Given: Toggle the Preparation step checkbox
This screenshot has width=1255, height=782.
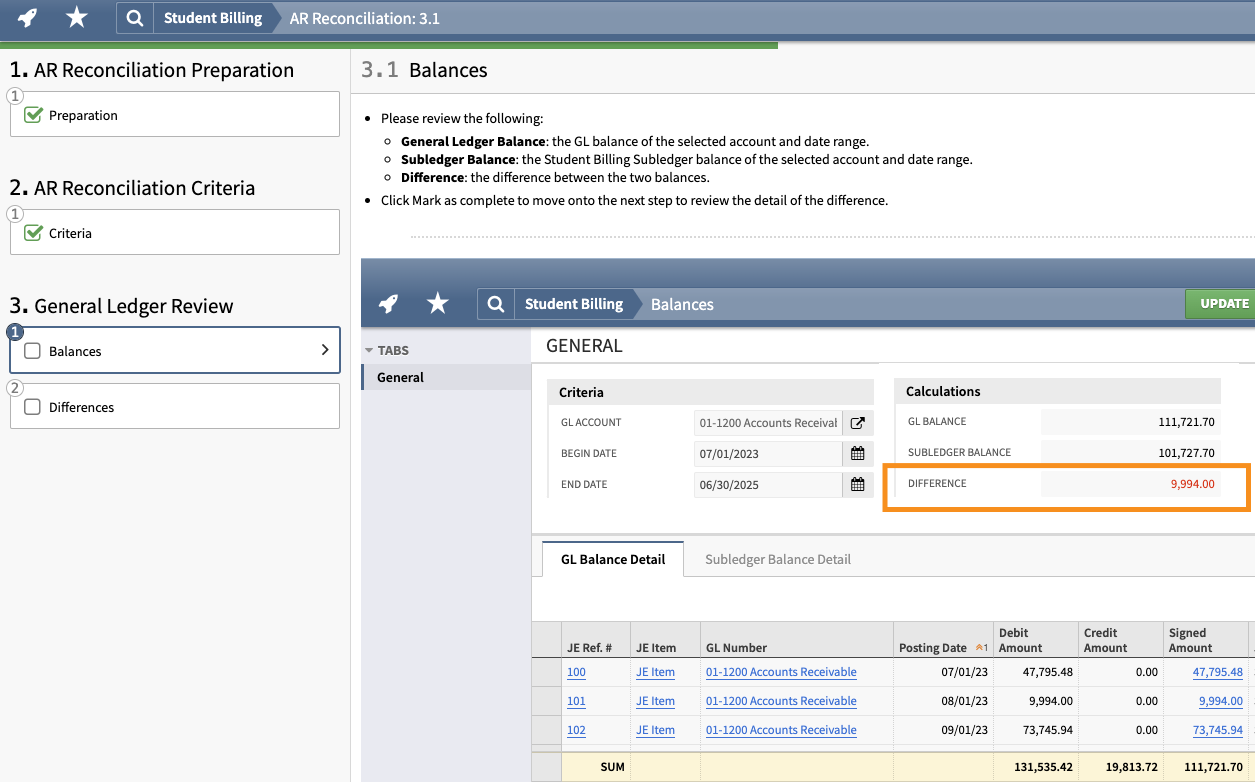Looking at the screenshot, I should click(x=32, y=115).
